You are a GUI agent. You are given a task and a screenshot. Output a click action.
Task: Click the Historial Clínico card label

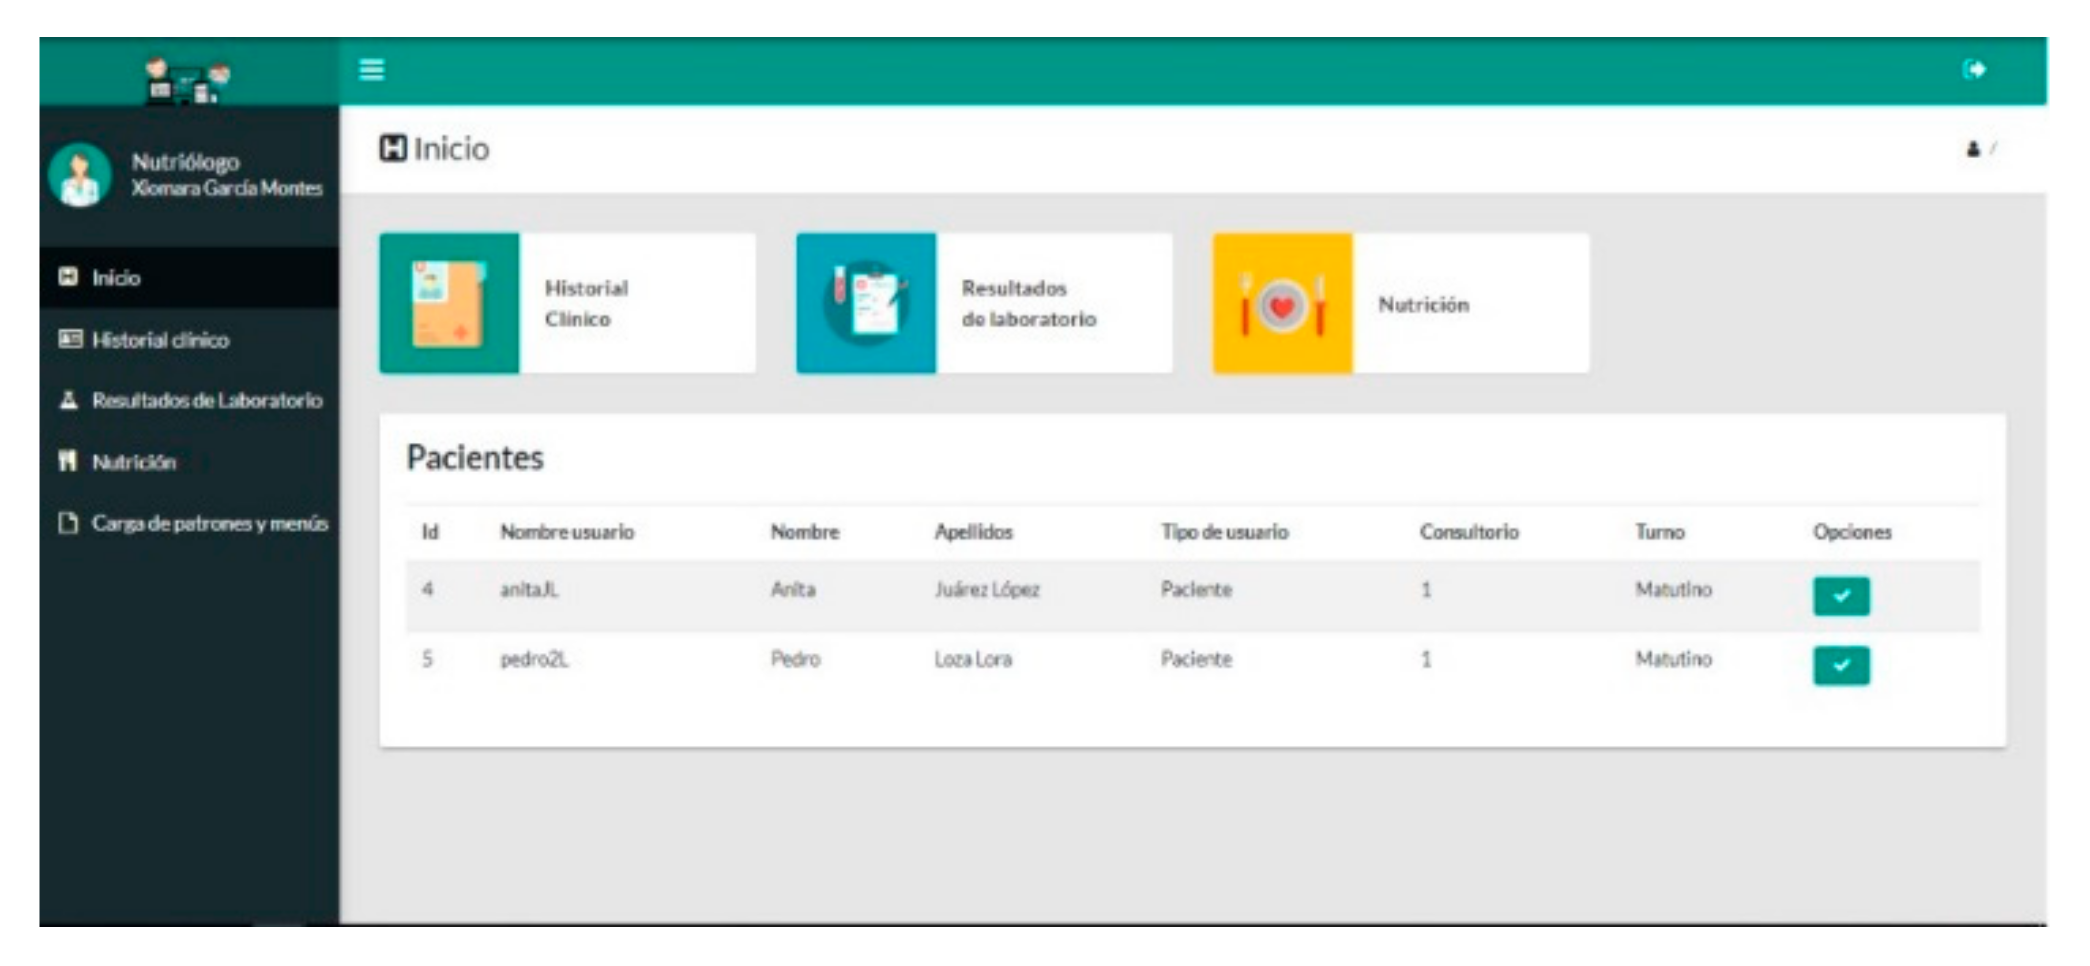tap(586, 303)
